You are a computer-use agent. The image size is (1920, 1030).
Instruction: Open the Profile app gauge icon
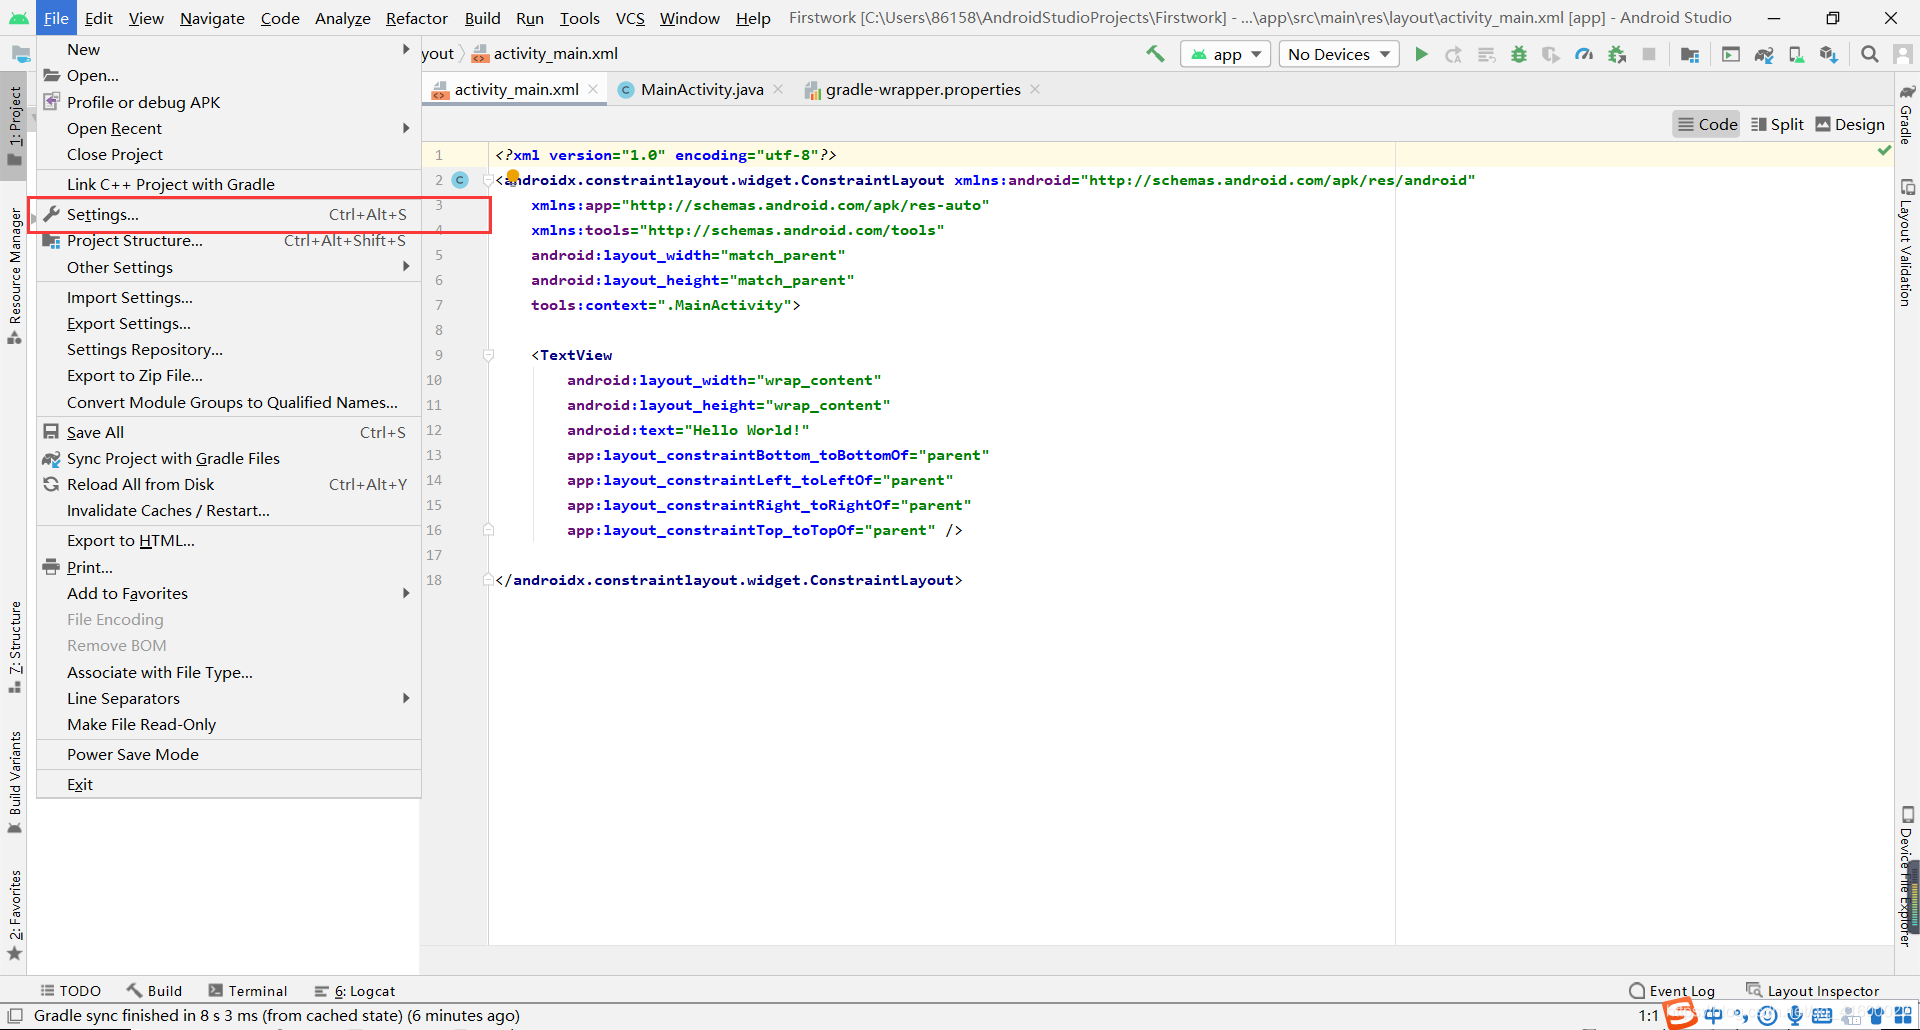click(x=1584, y=54)
